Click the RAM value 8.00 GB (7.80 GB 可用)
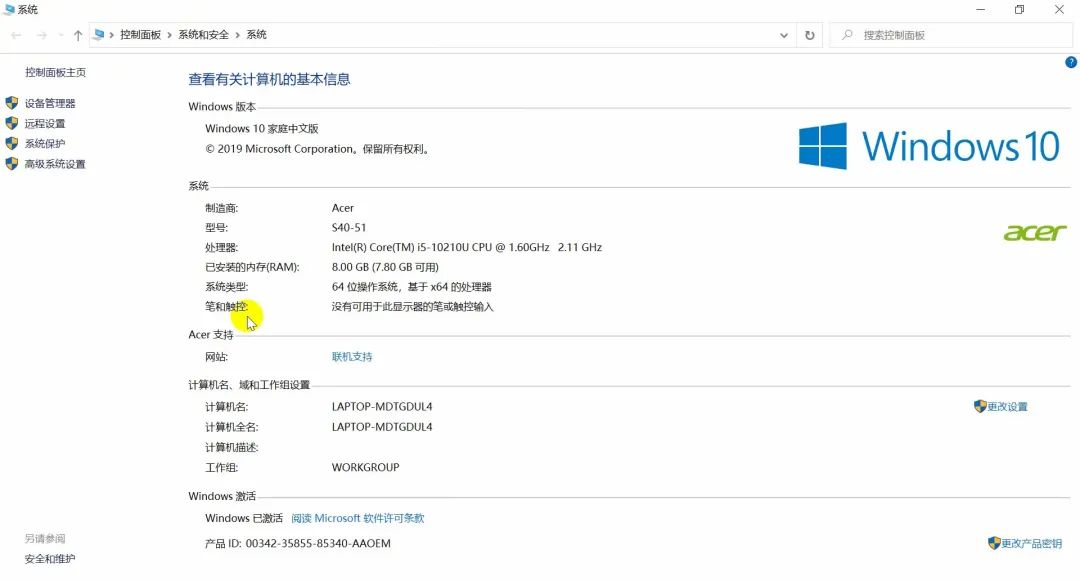The height and width of the screenshot is (581, 1080). tap(385, 267)
